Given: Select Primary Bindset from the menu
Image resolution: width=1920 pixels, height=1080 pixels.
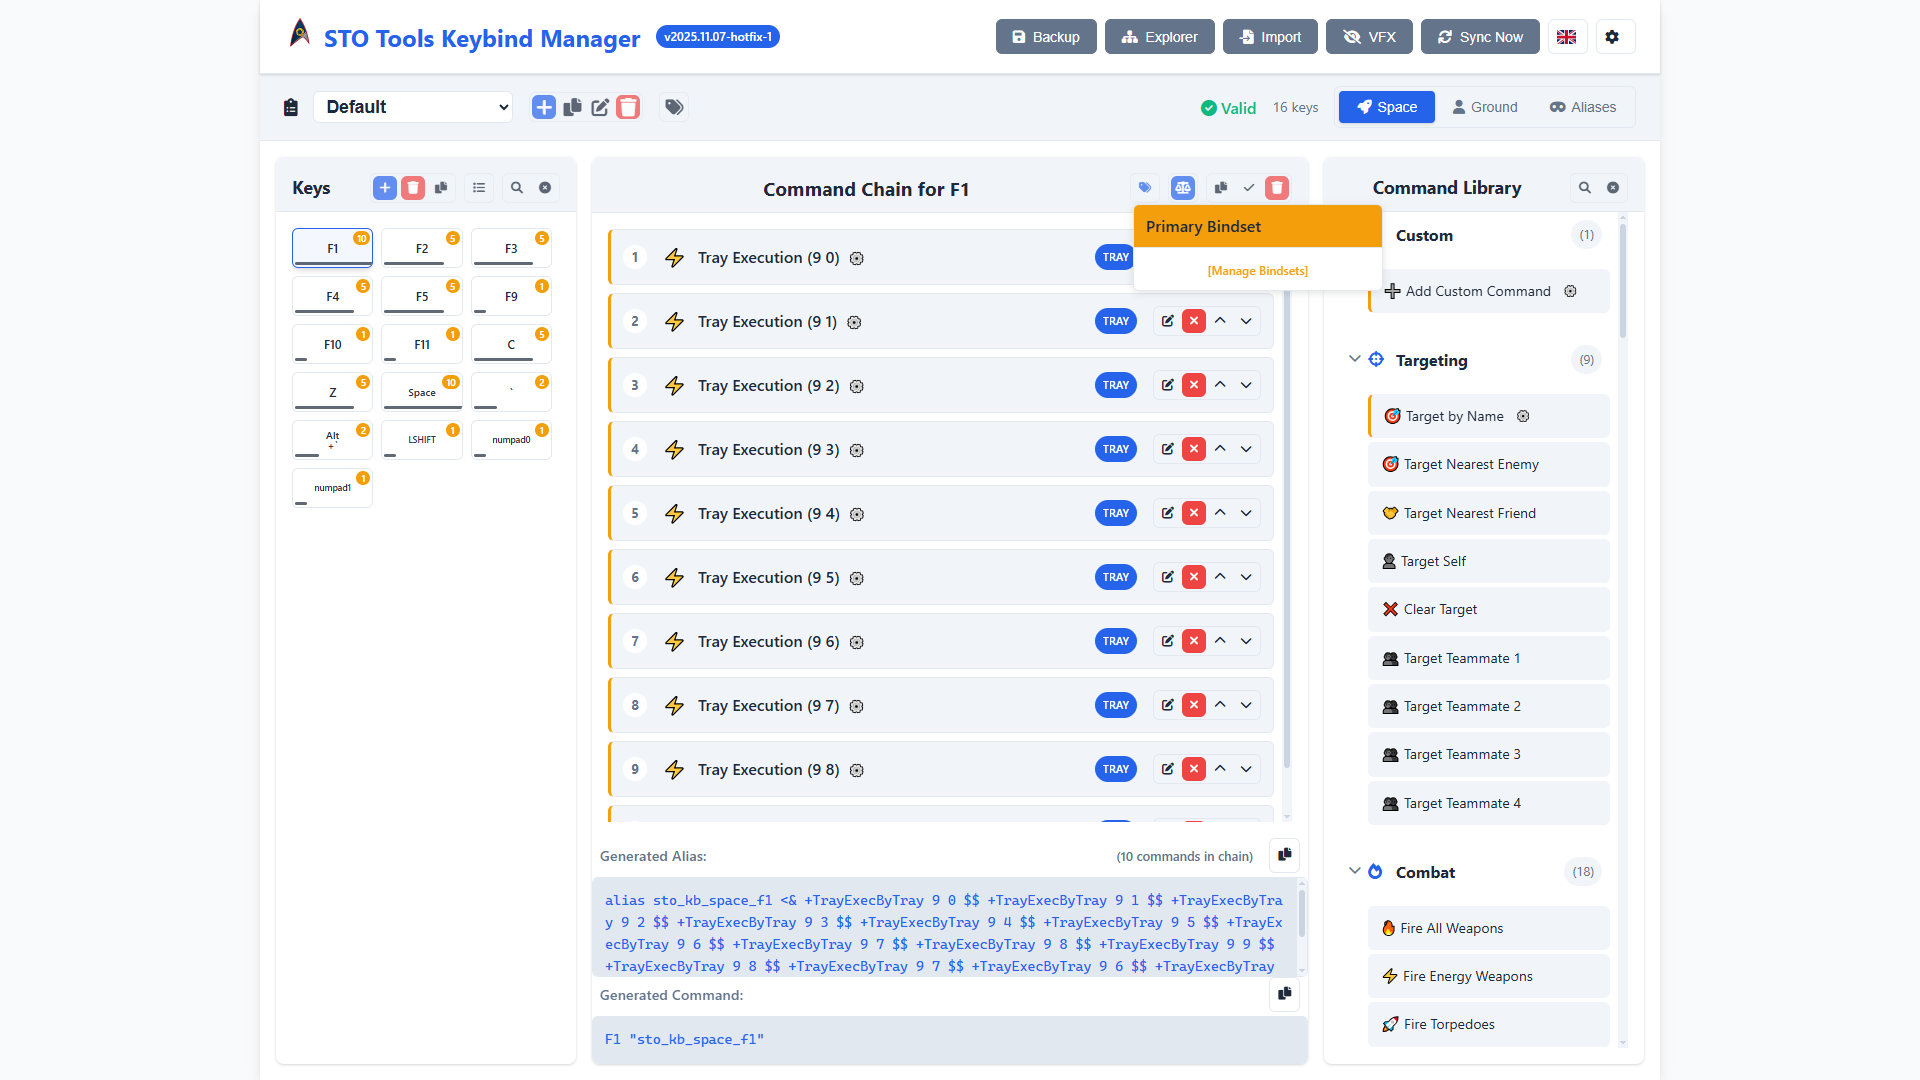Looking at the screenshot, I should pyautogui.click(x=1257, y=226).
